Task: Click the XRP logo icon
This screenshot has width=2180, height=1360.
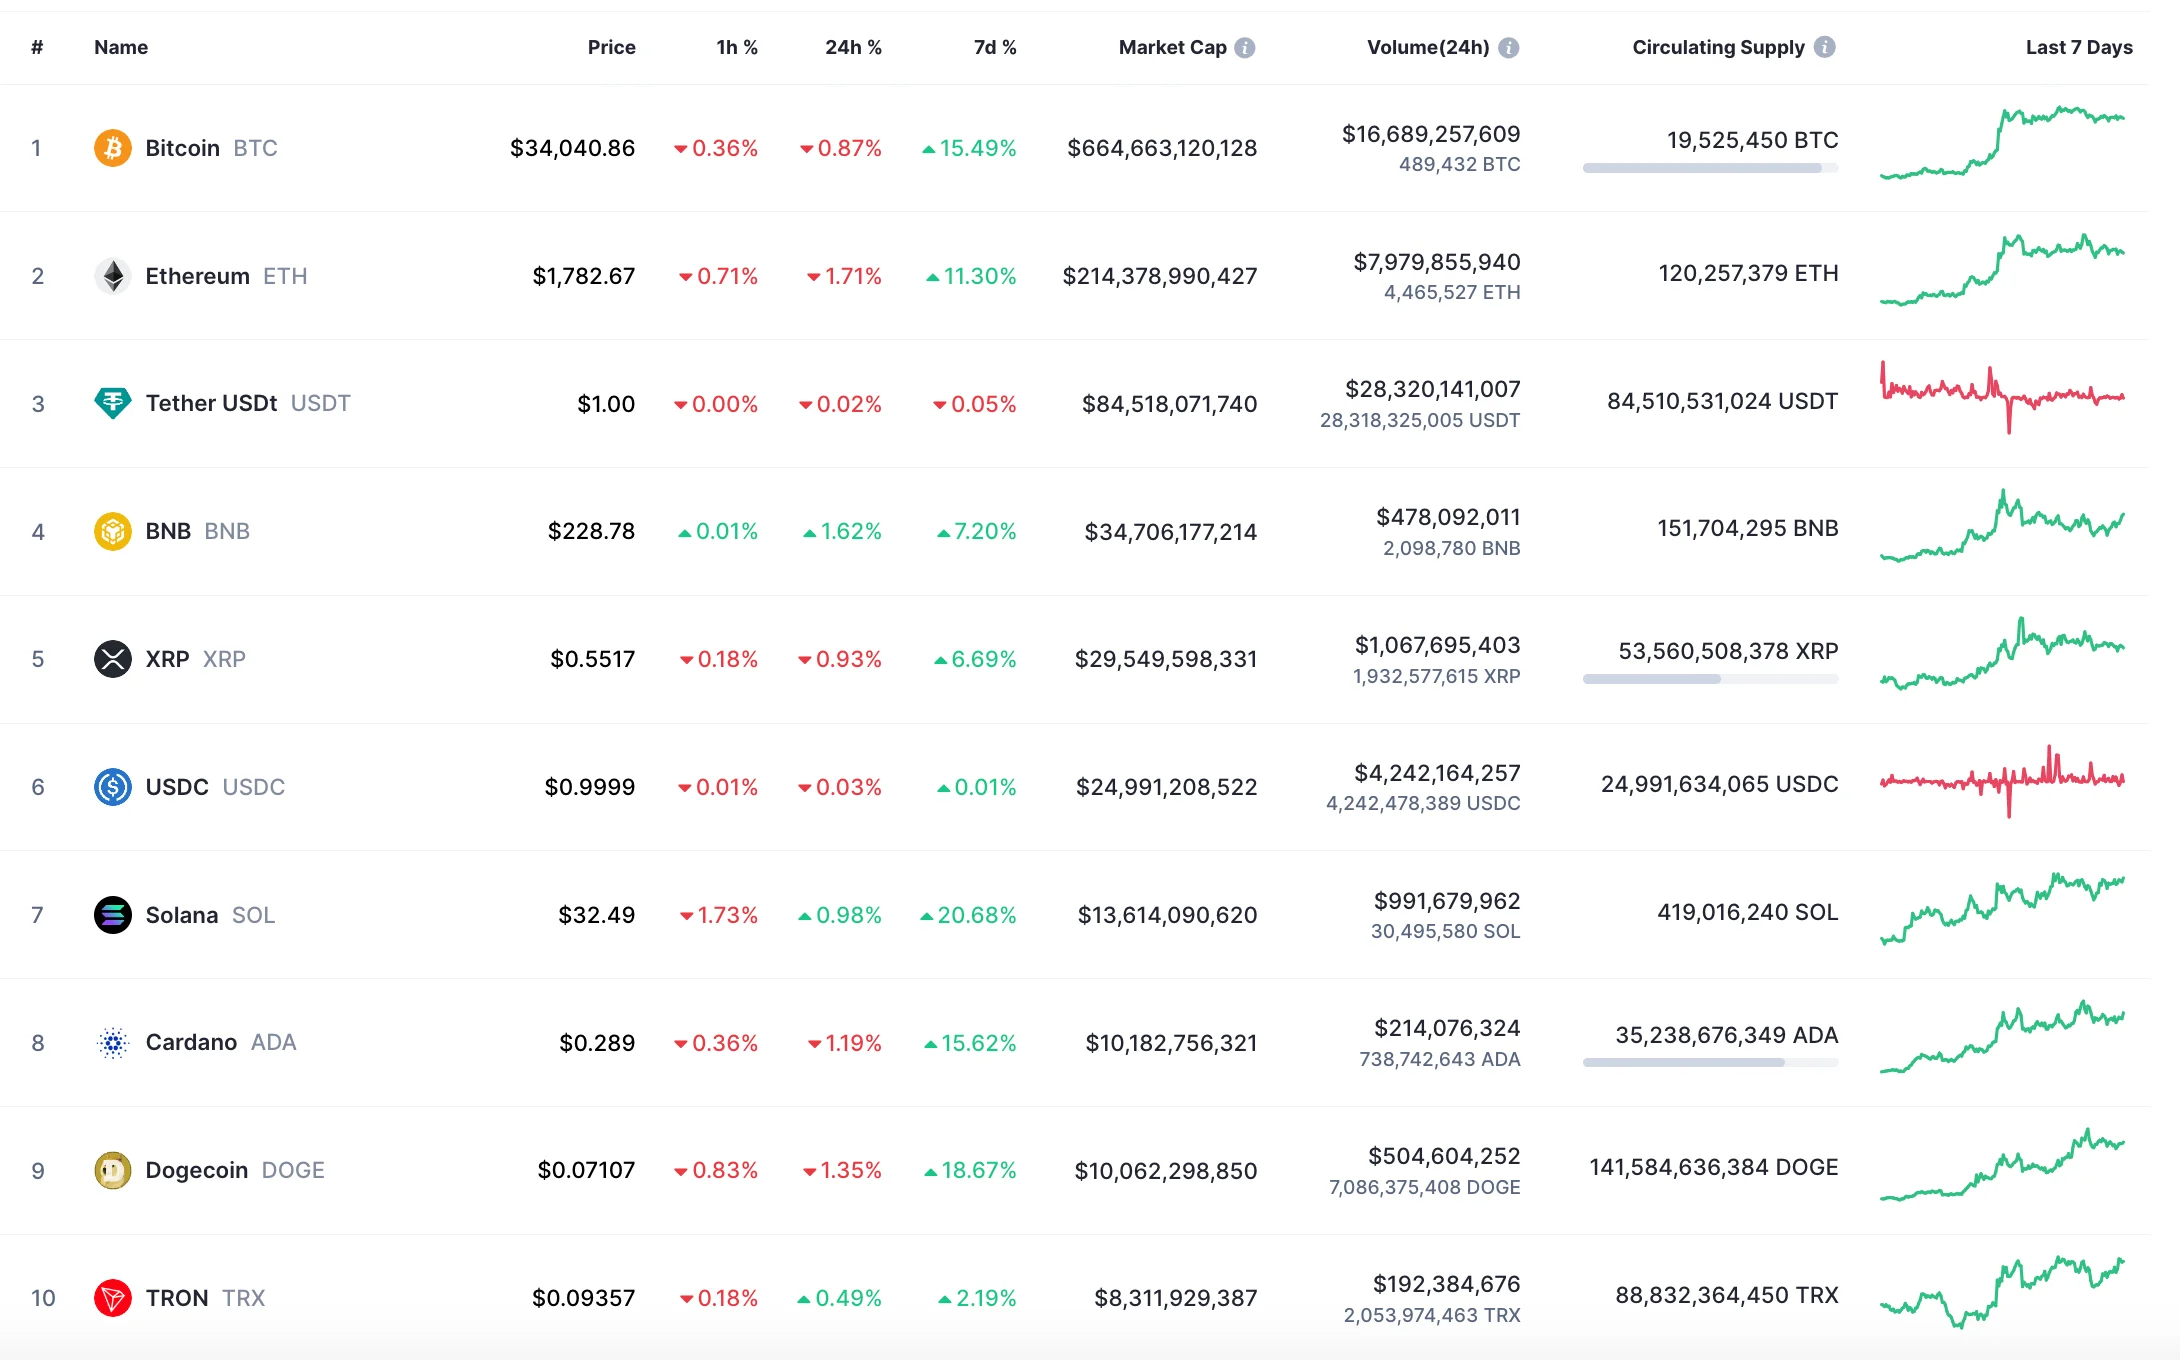Action: (x=113, y=659)
